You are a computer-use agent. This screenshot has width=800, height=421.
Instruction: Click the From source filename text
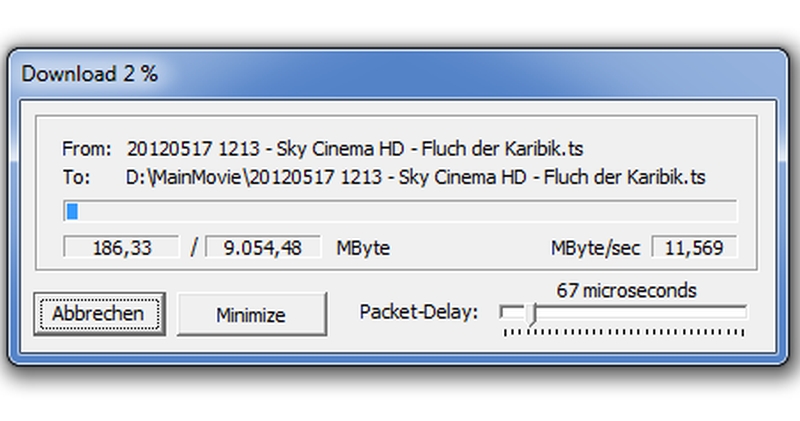coord(355,150)
